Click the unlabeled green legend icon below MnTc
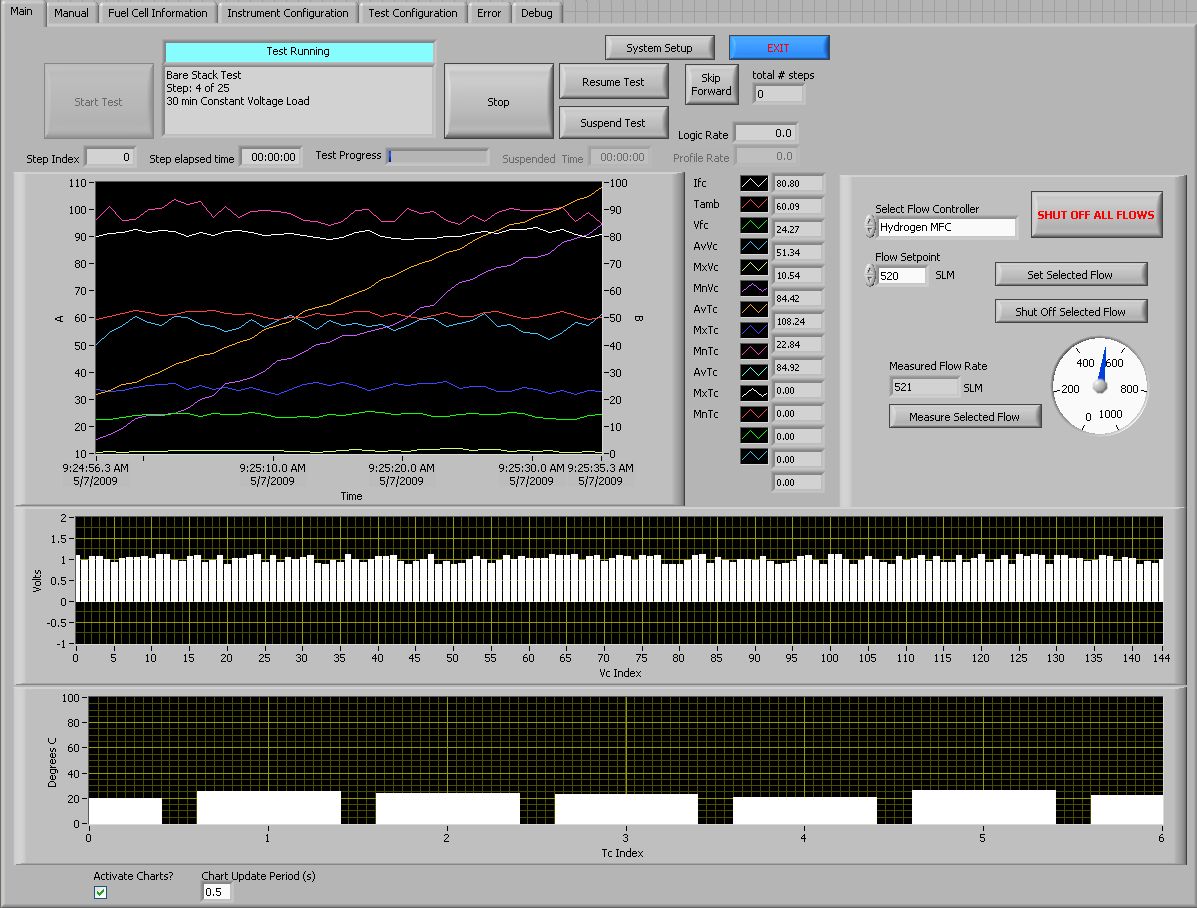Image resolution: width=1197 pixels, height=908 pixels. (x=753, y=435)
